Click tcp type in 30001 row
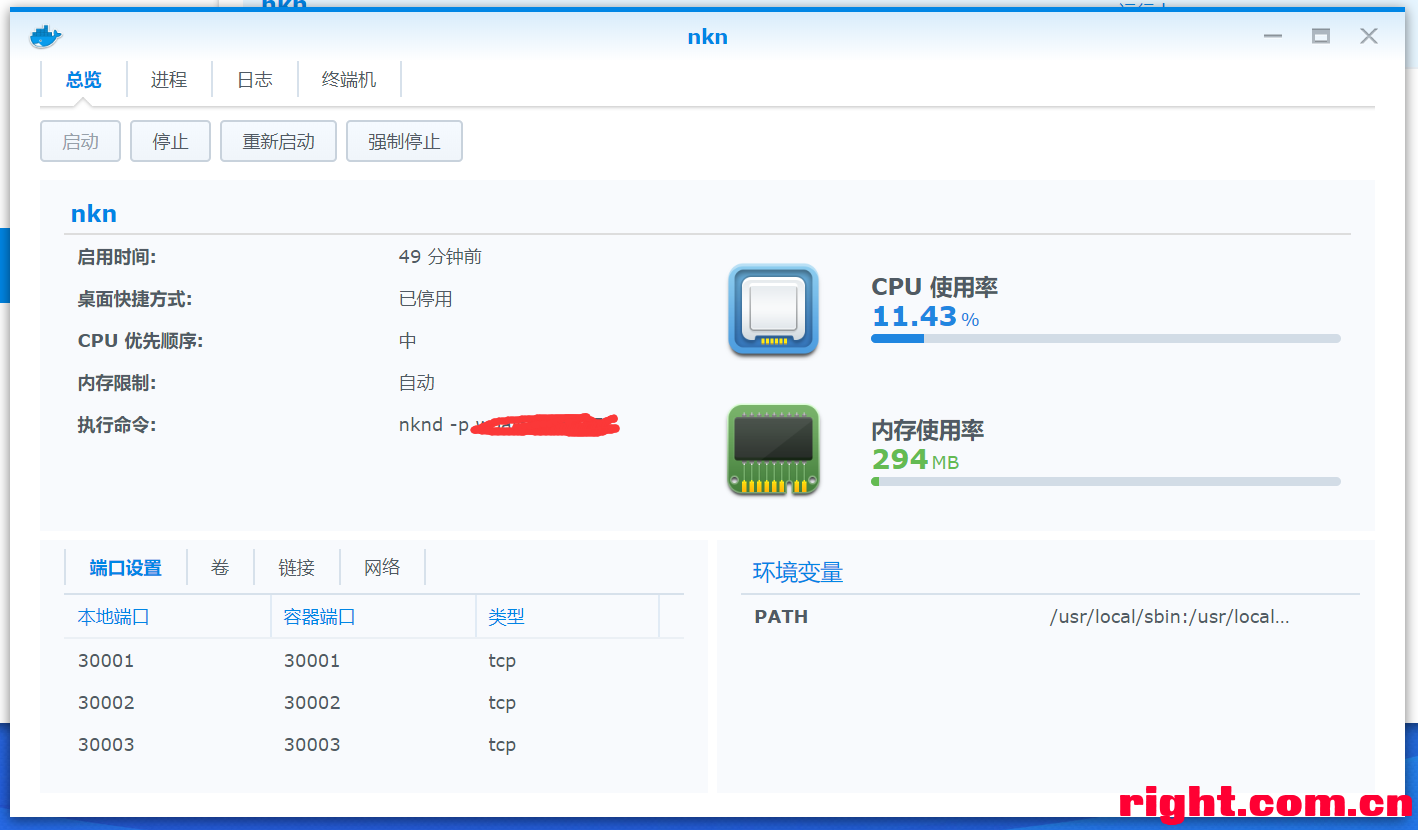1418x830 pixels. coord(502,661)
